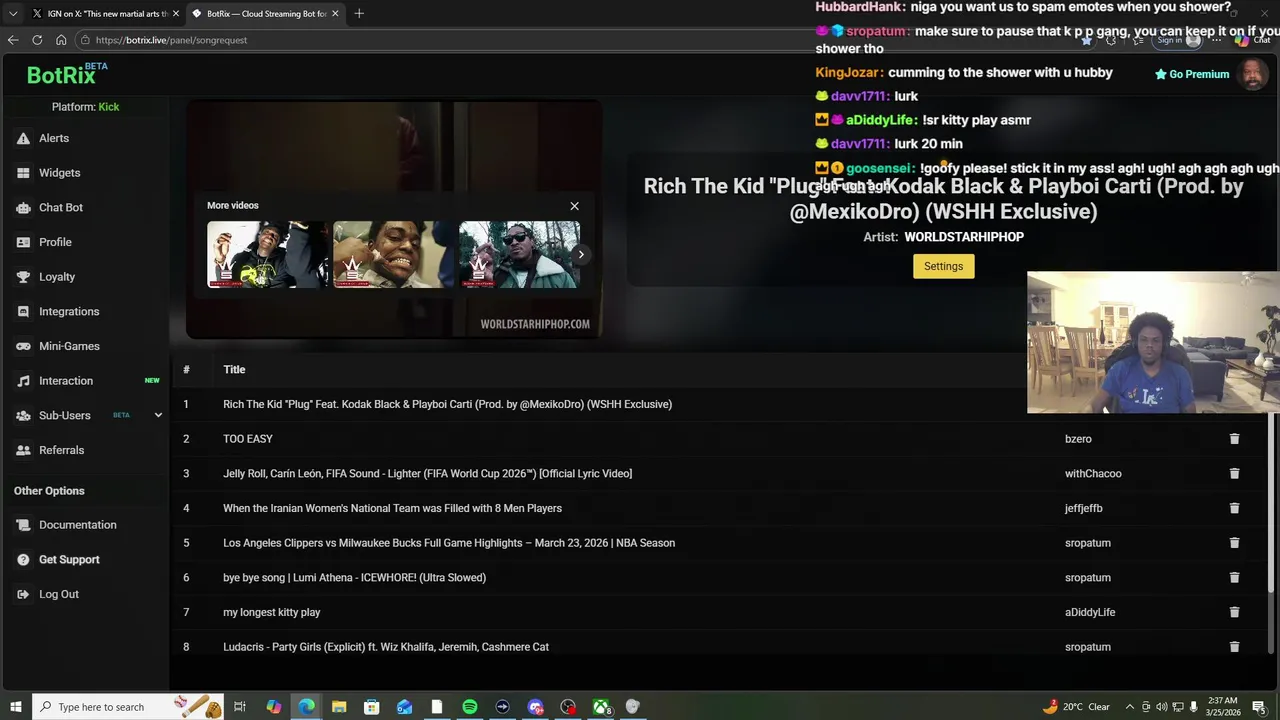Click the Mini-Games gamepad icon
This screenshot has width=1280, height=720.
[x=23, y=346]
